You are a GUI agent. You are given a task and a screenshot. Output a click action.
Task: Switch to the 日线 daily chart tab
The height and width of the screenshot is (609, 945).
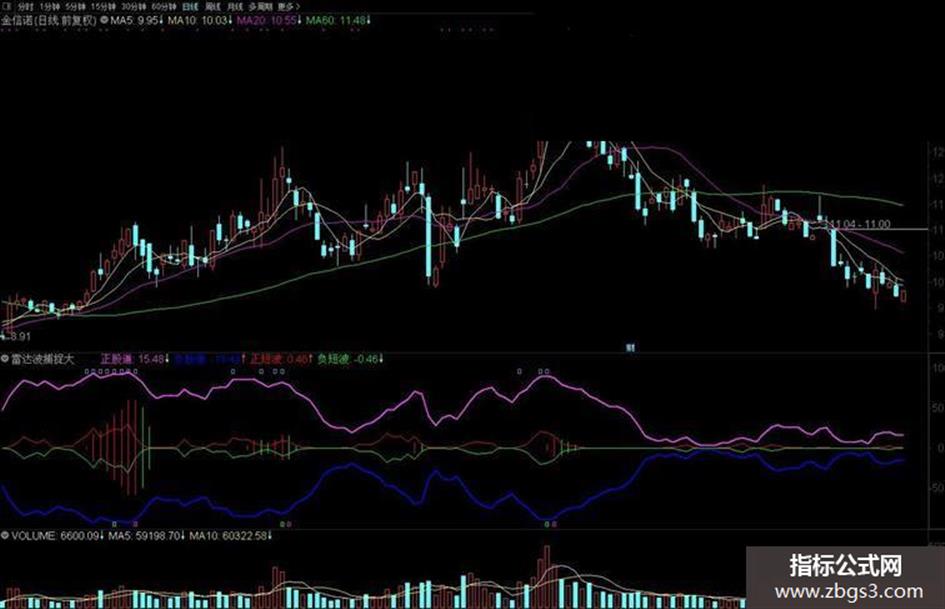coord(190,7)
